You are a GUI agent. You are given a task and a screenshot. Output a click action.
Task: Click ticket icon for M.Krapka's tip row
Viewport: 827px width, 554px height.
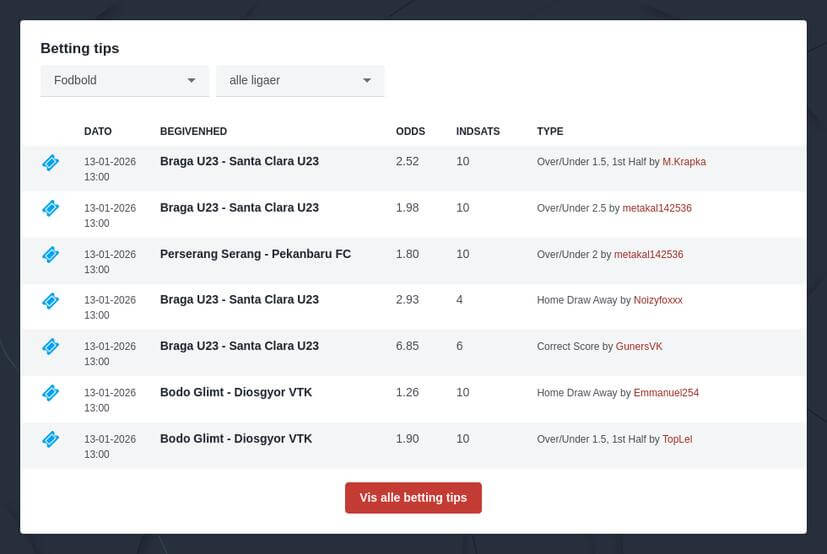[x=51, y=163]
